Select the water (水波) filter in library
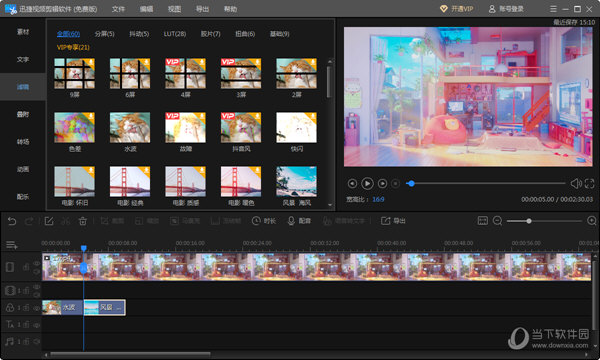This screenshot has height=360, width=600. pyautogui.click(x=130, y=127)
